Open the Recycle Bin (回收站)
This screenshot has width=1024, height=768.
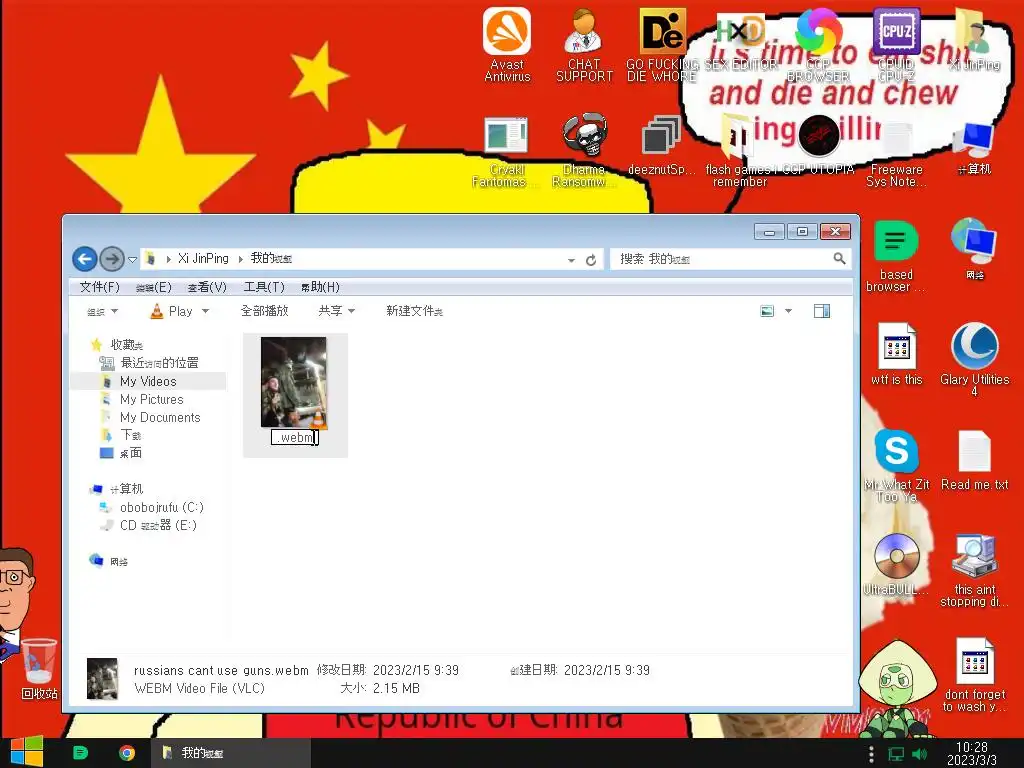39,669
